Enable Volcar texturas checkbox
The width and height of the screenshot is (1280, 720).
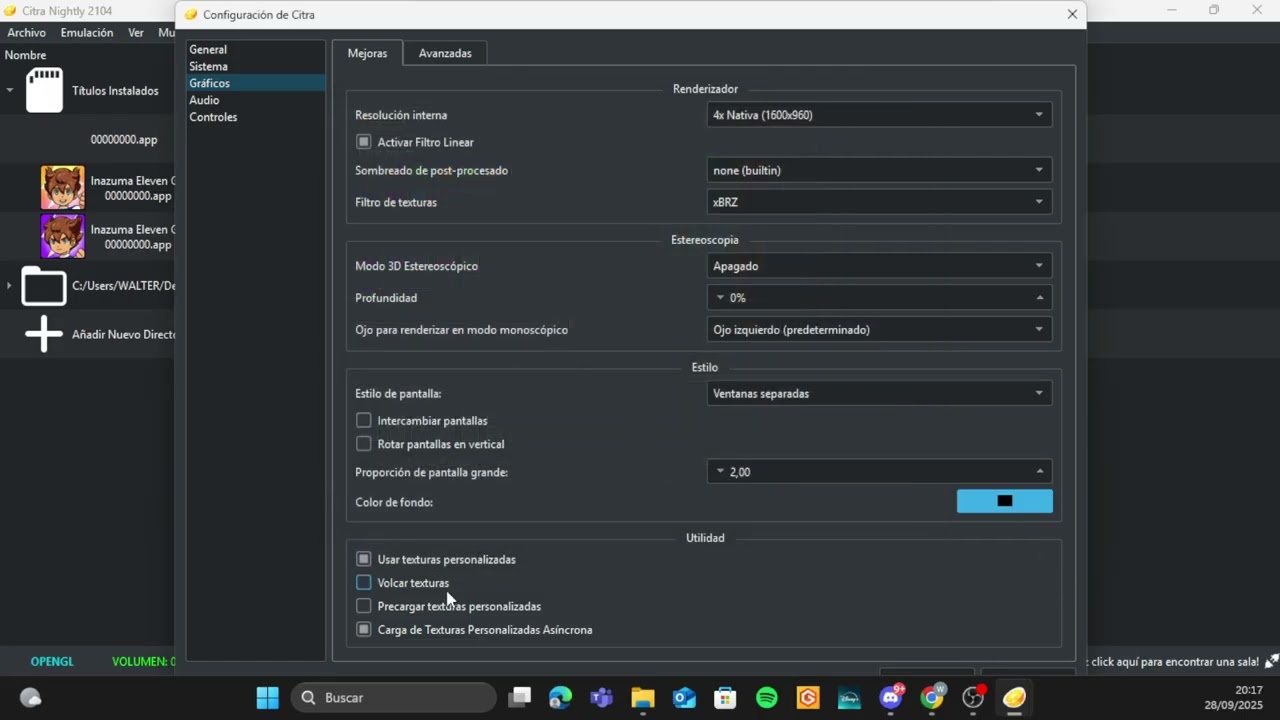363,583
